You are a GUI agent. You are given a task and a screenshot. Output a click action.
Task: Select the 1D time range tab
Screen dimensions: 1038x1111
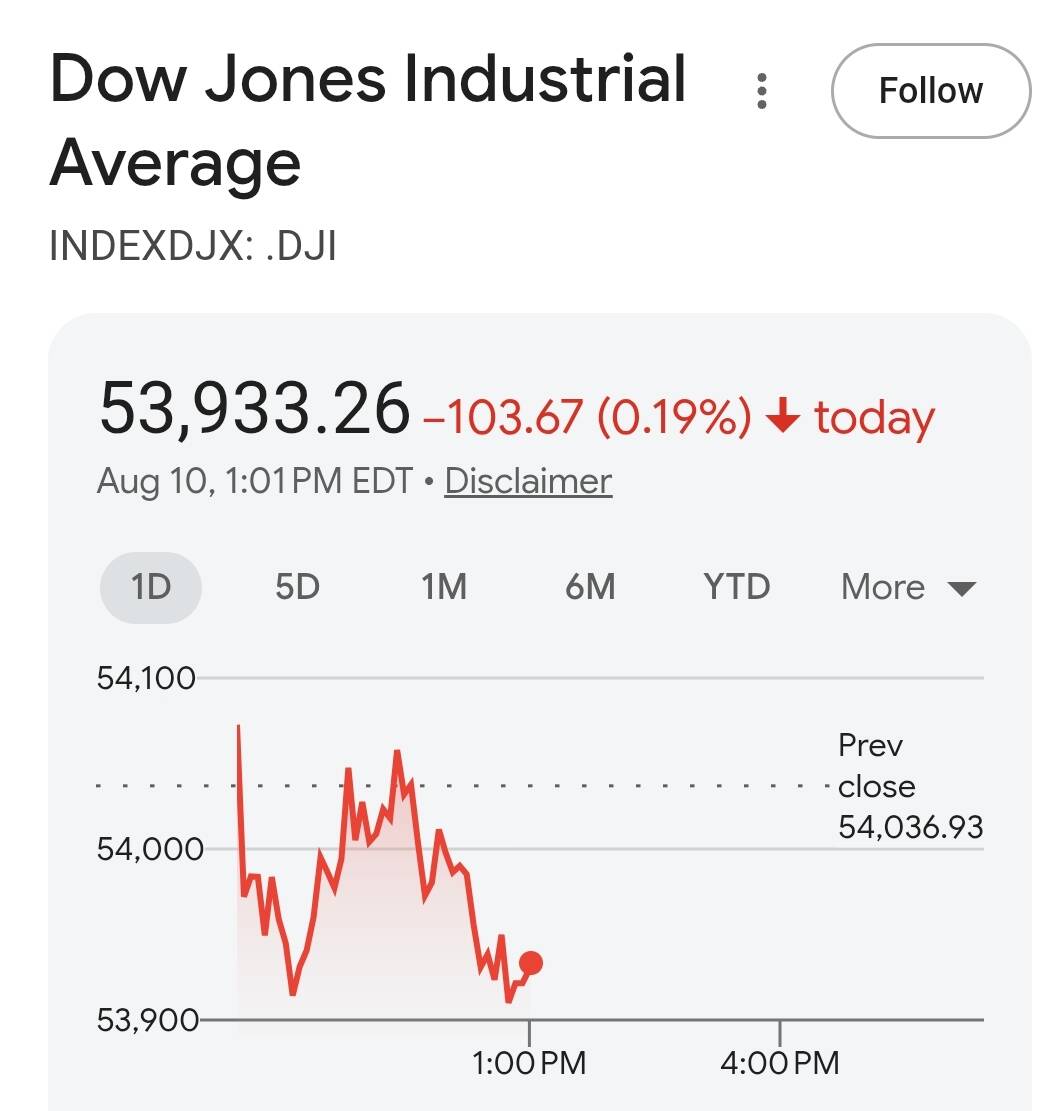pos(151,587)
